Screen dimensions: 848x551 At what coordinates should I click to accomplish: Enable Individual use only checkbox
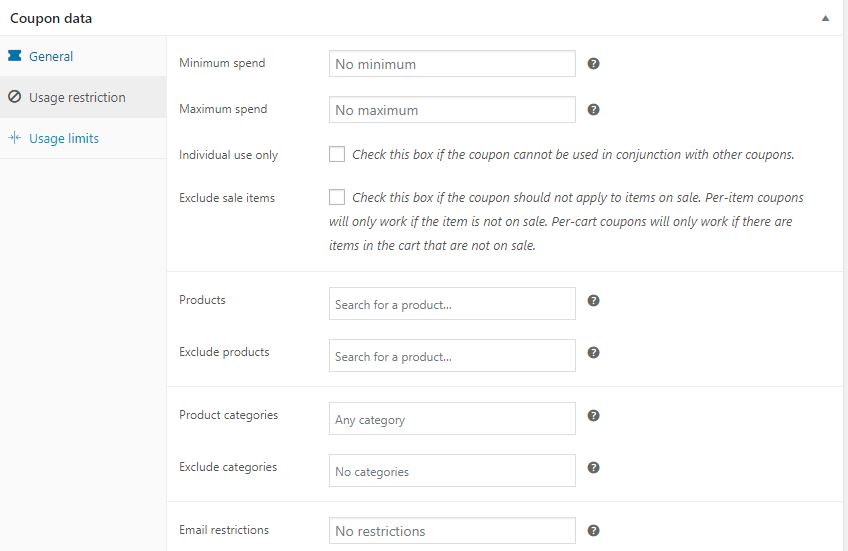[337, 154]
